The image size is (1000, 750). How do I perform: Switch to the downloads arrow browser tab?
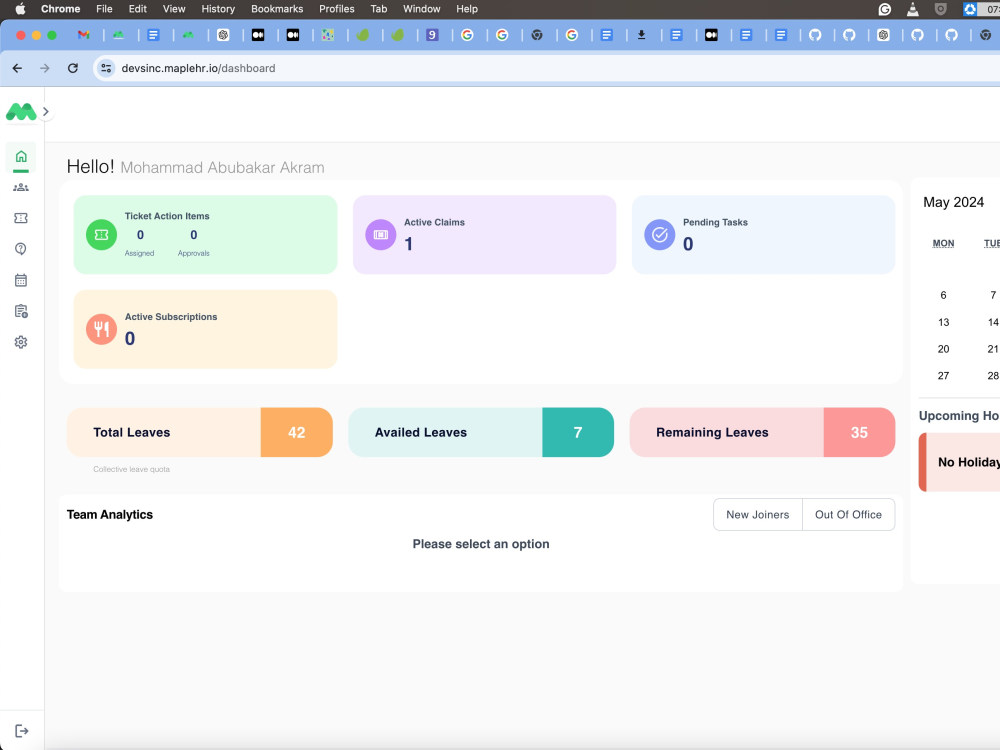pos(642,35)
